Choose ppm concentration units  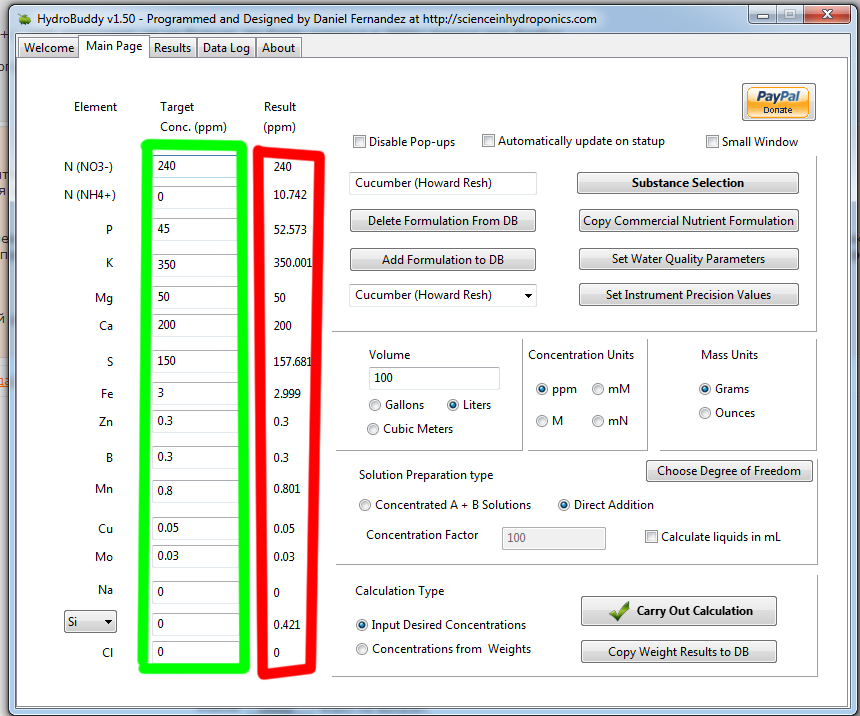(542, 389)
